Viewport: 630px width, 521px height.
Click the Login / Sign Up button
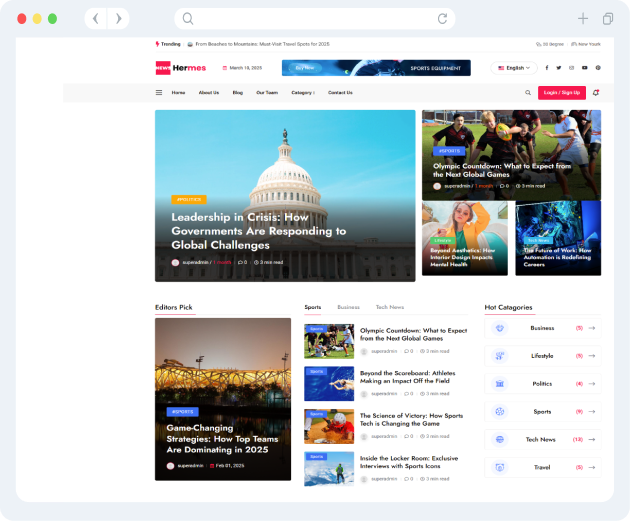point(562,93)
